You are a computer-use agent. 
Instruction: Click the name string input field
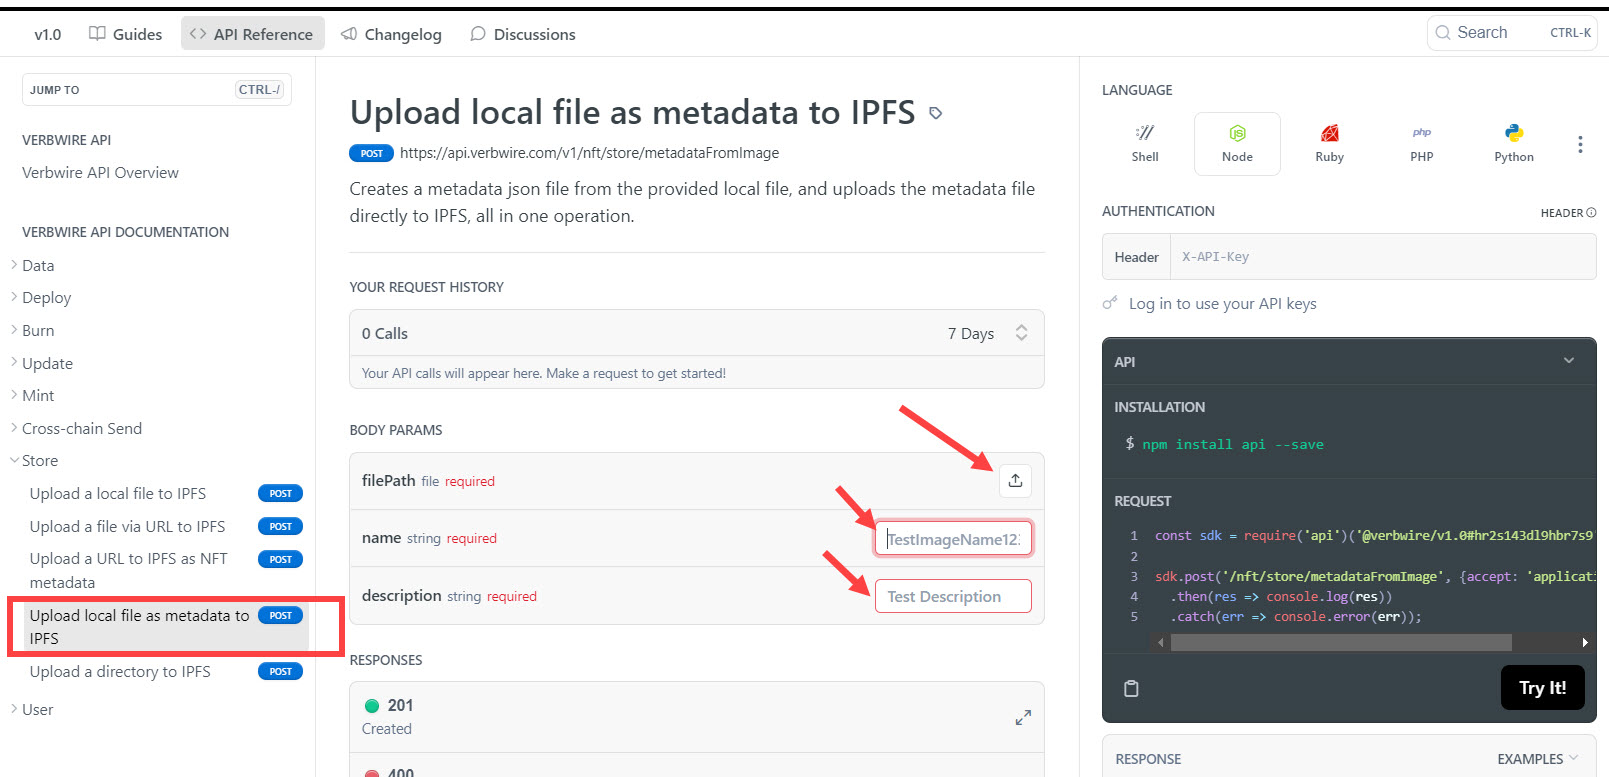pos(953,539)
